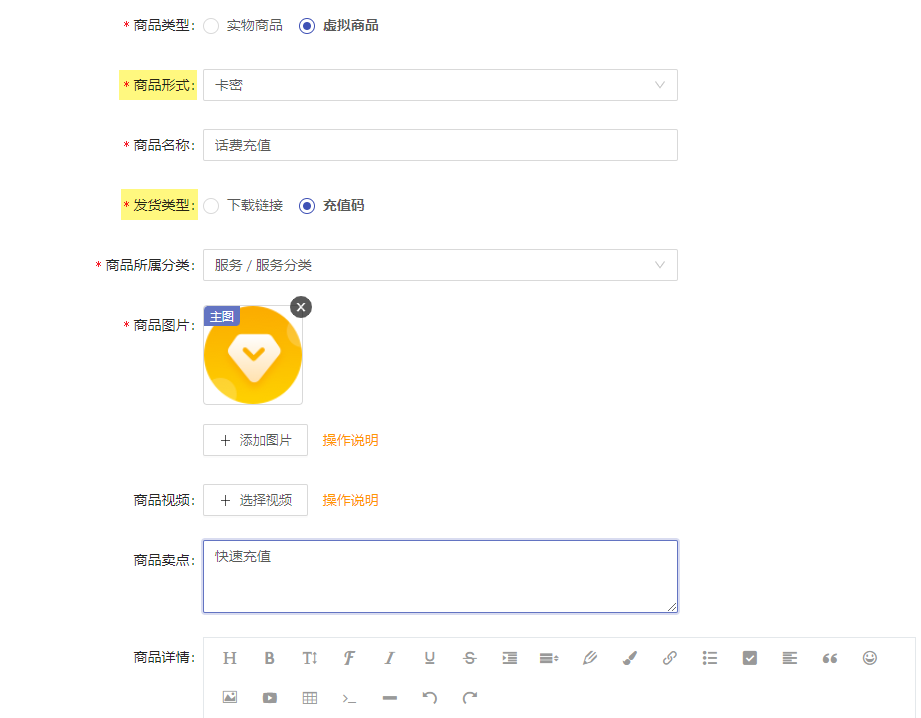921x718 pixels.
Task: Click the 选择视频 button
Action: pos(256,500)
